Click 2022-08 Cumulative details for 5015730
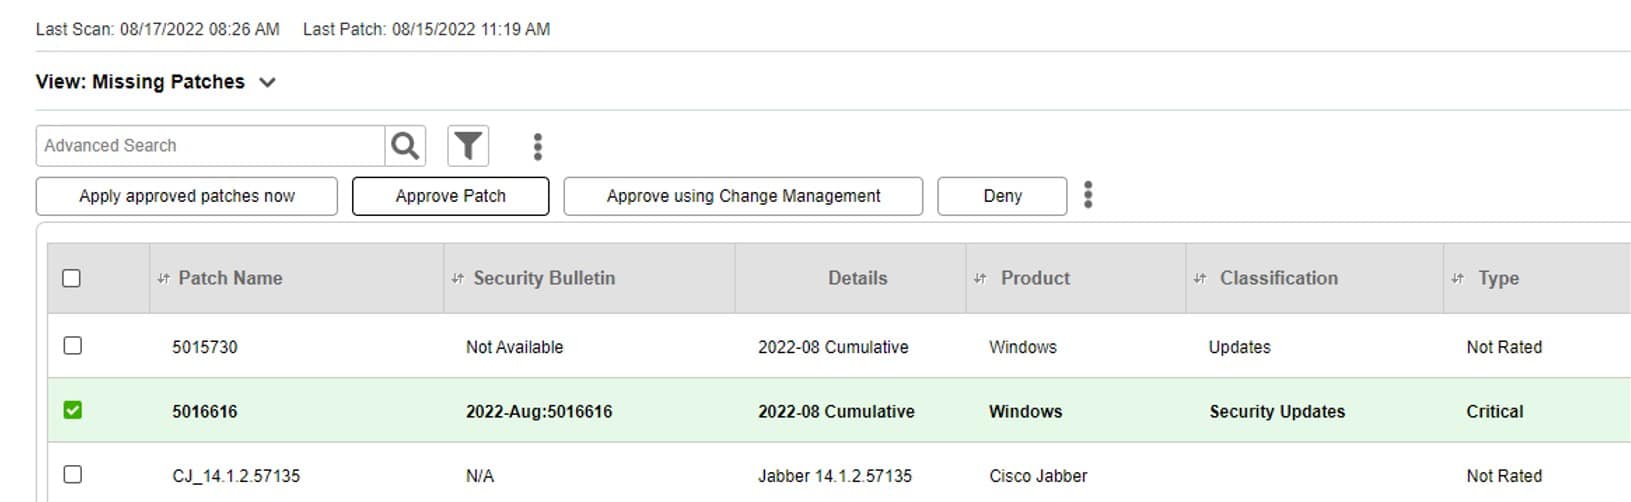1631x502 pixels. click(x=833, y=347)
